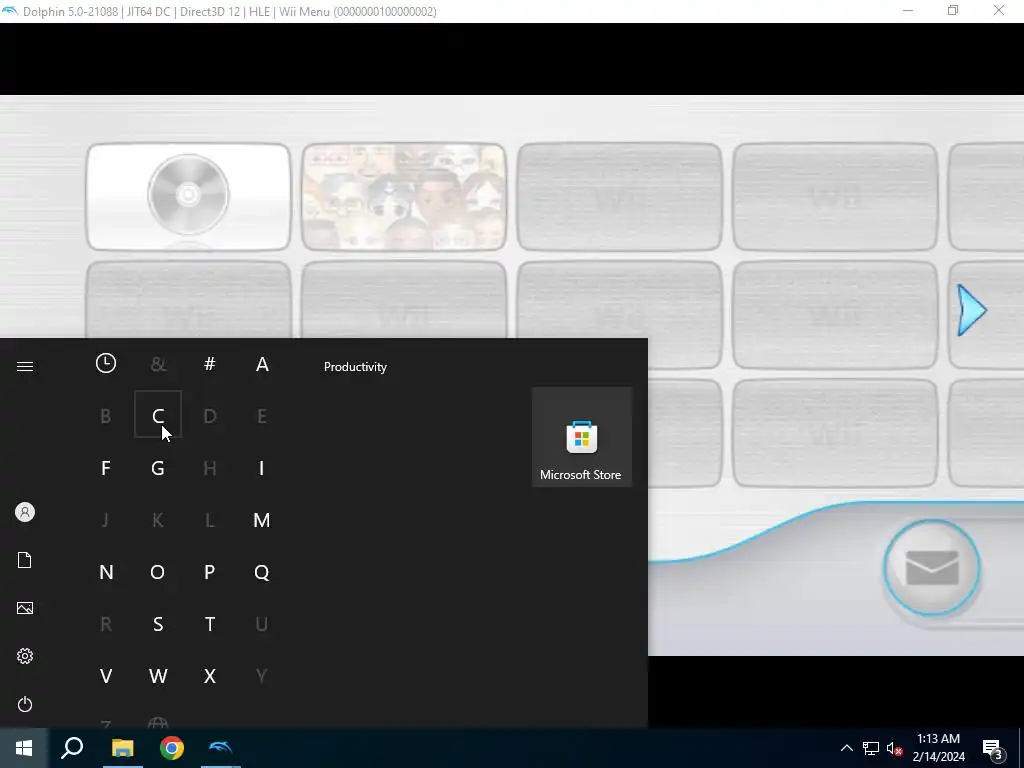
Task: Open muted volume tray icon
Action: point(894,748)
